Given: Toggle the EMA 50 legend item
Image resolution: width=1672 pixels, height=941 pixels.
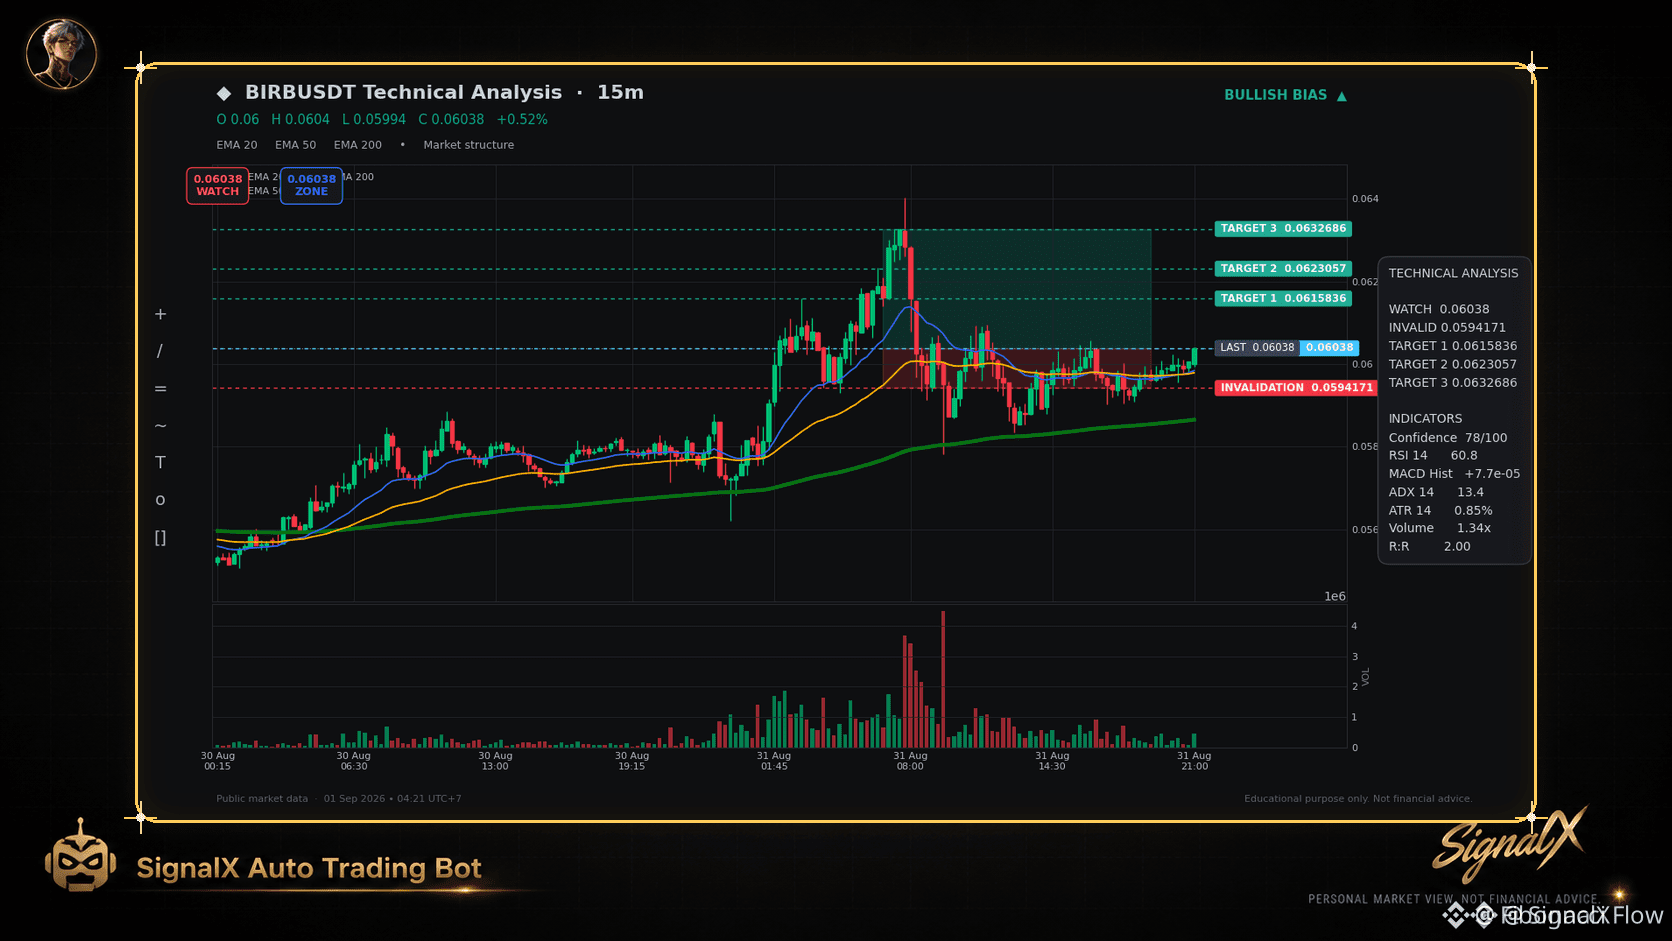Looking at the screenshot, I should 296,145.
